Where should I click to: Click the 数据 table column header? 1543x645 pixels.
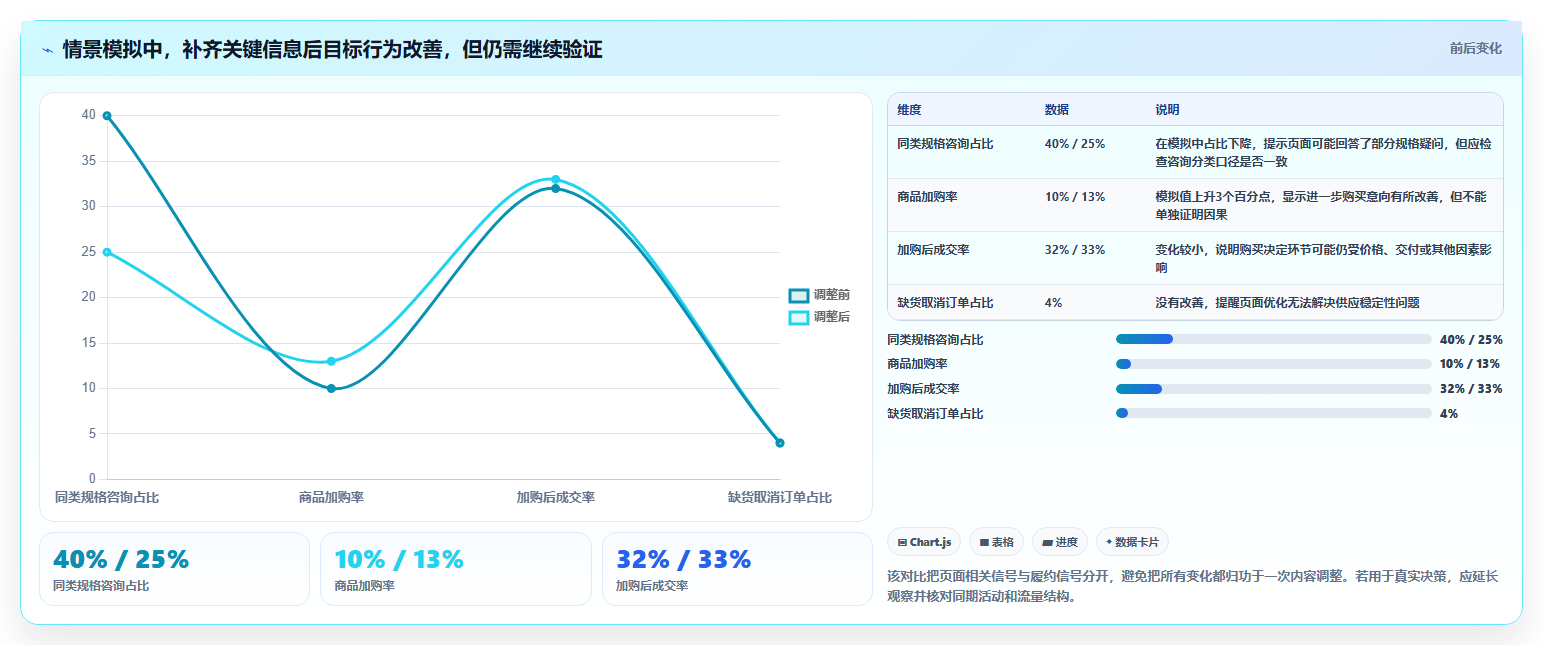pos(1057,109)
